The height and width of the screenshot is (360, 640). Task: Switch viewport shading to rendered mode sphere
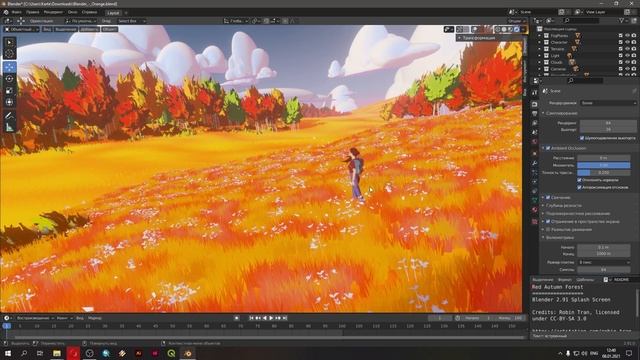point(517,29)
